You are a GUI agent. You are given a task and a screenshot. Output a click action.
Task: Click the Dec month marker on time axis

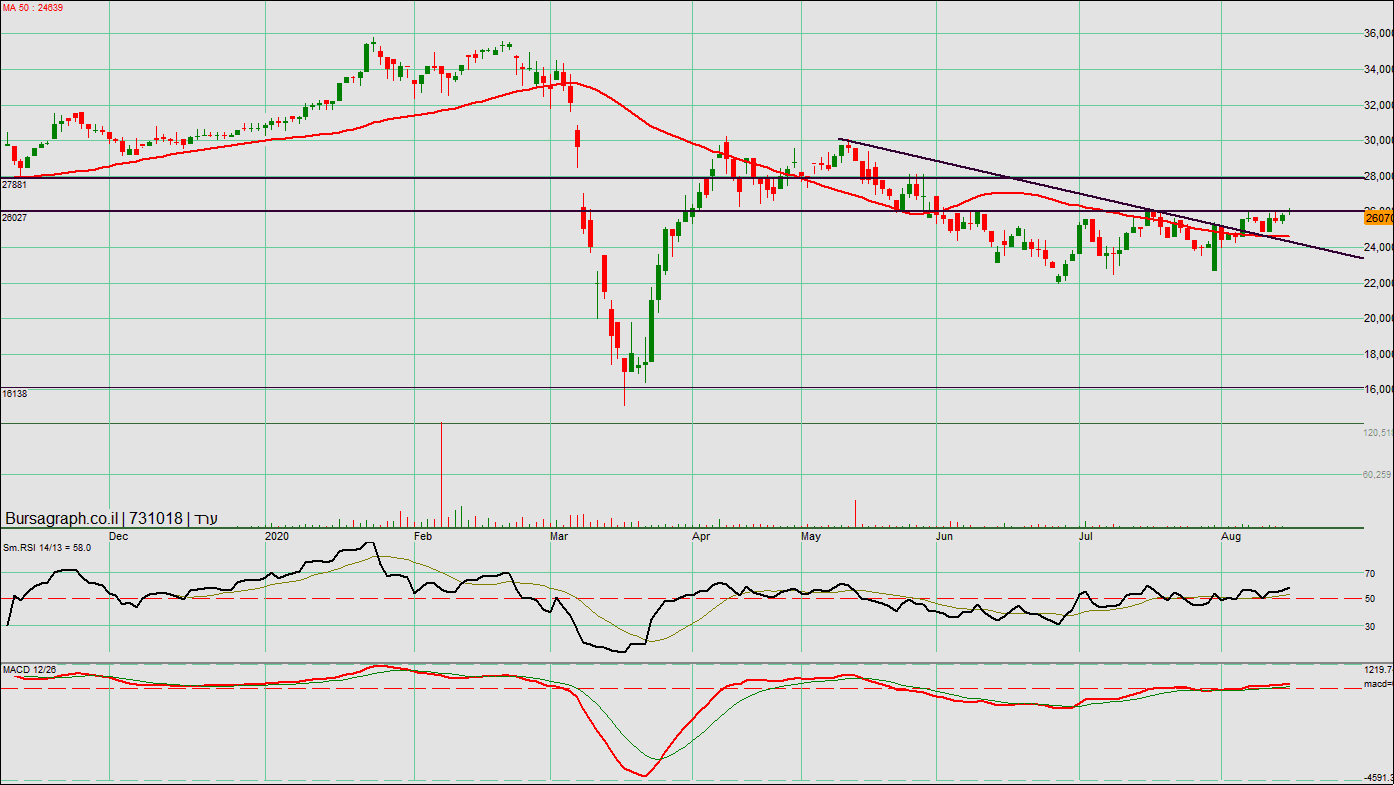(118, 537)
